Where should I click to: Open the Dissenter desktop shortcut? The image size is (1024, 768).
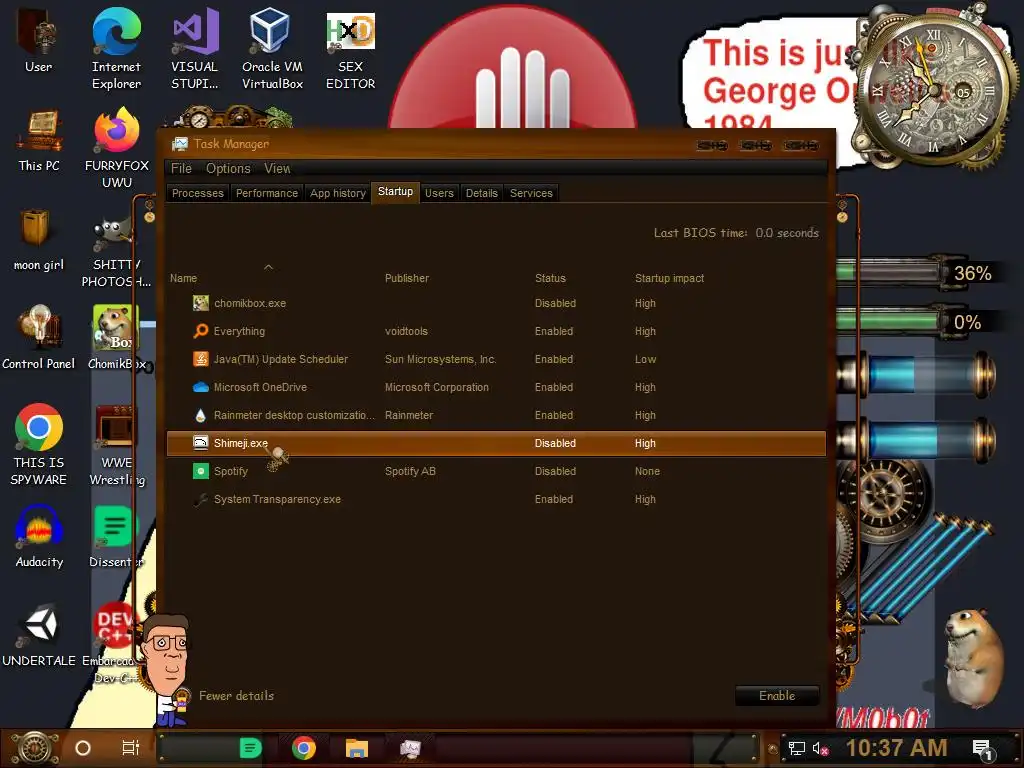point(116,536)
